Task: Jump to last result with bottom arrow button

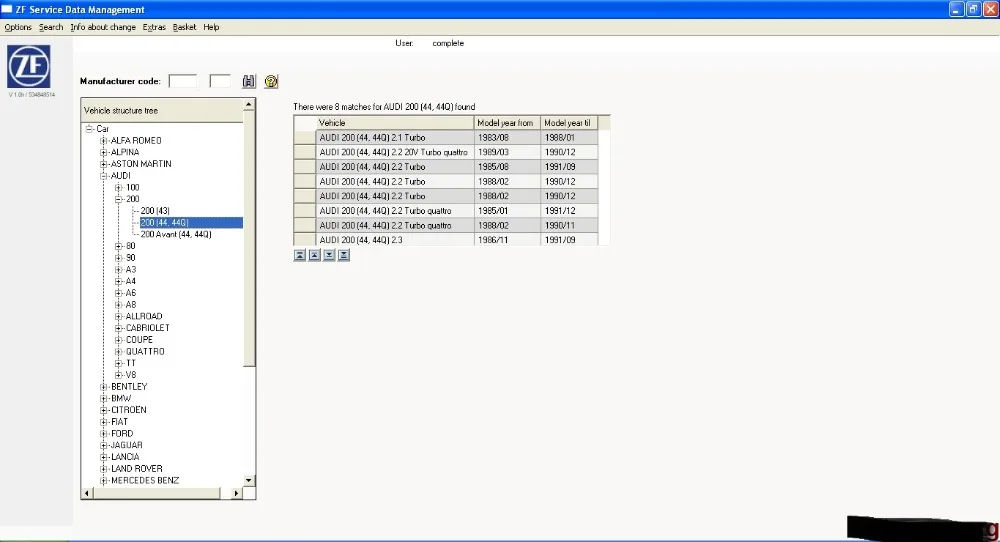Action: [344, 255]
